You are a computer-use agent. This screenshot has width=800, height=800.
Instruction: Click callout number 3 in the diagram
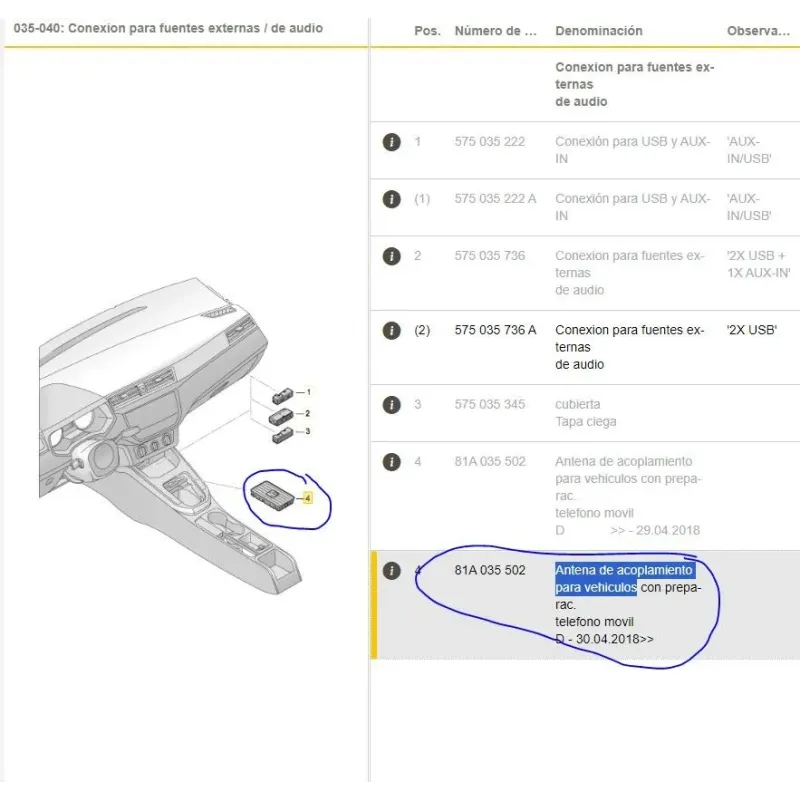(308, 431)
